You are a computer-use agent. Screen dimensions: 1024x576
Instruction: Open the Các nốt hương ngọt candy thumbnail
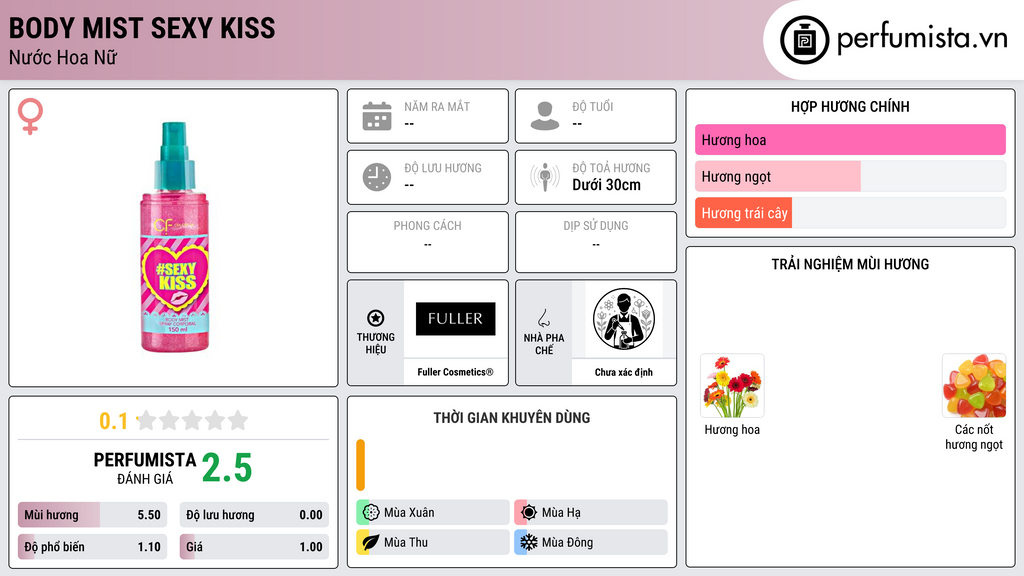(974, 386)
